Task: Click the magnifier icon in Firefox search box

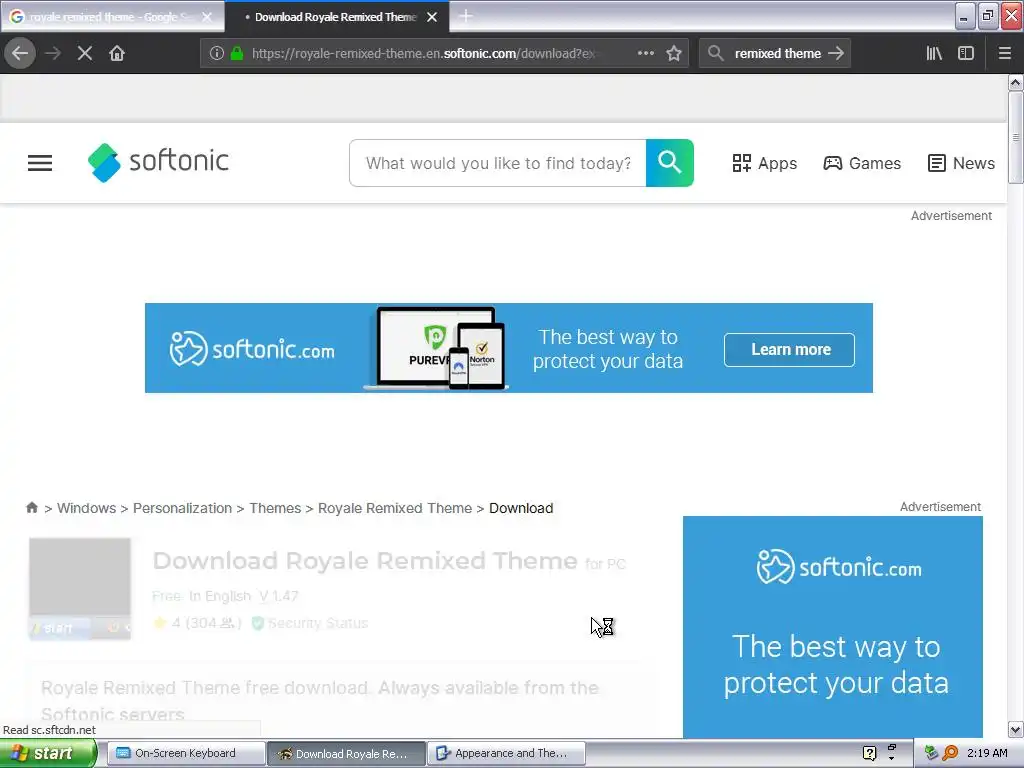Action: (716, 53)
